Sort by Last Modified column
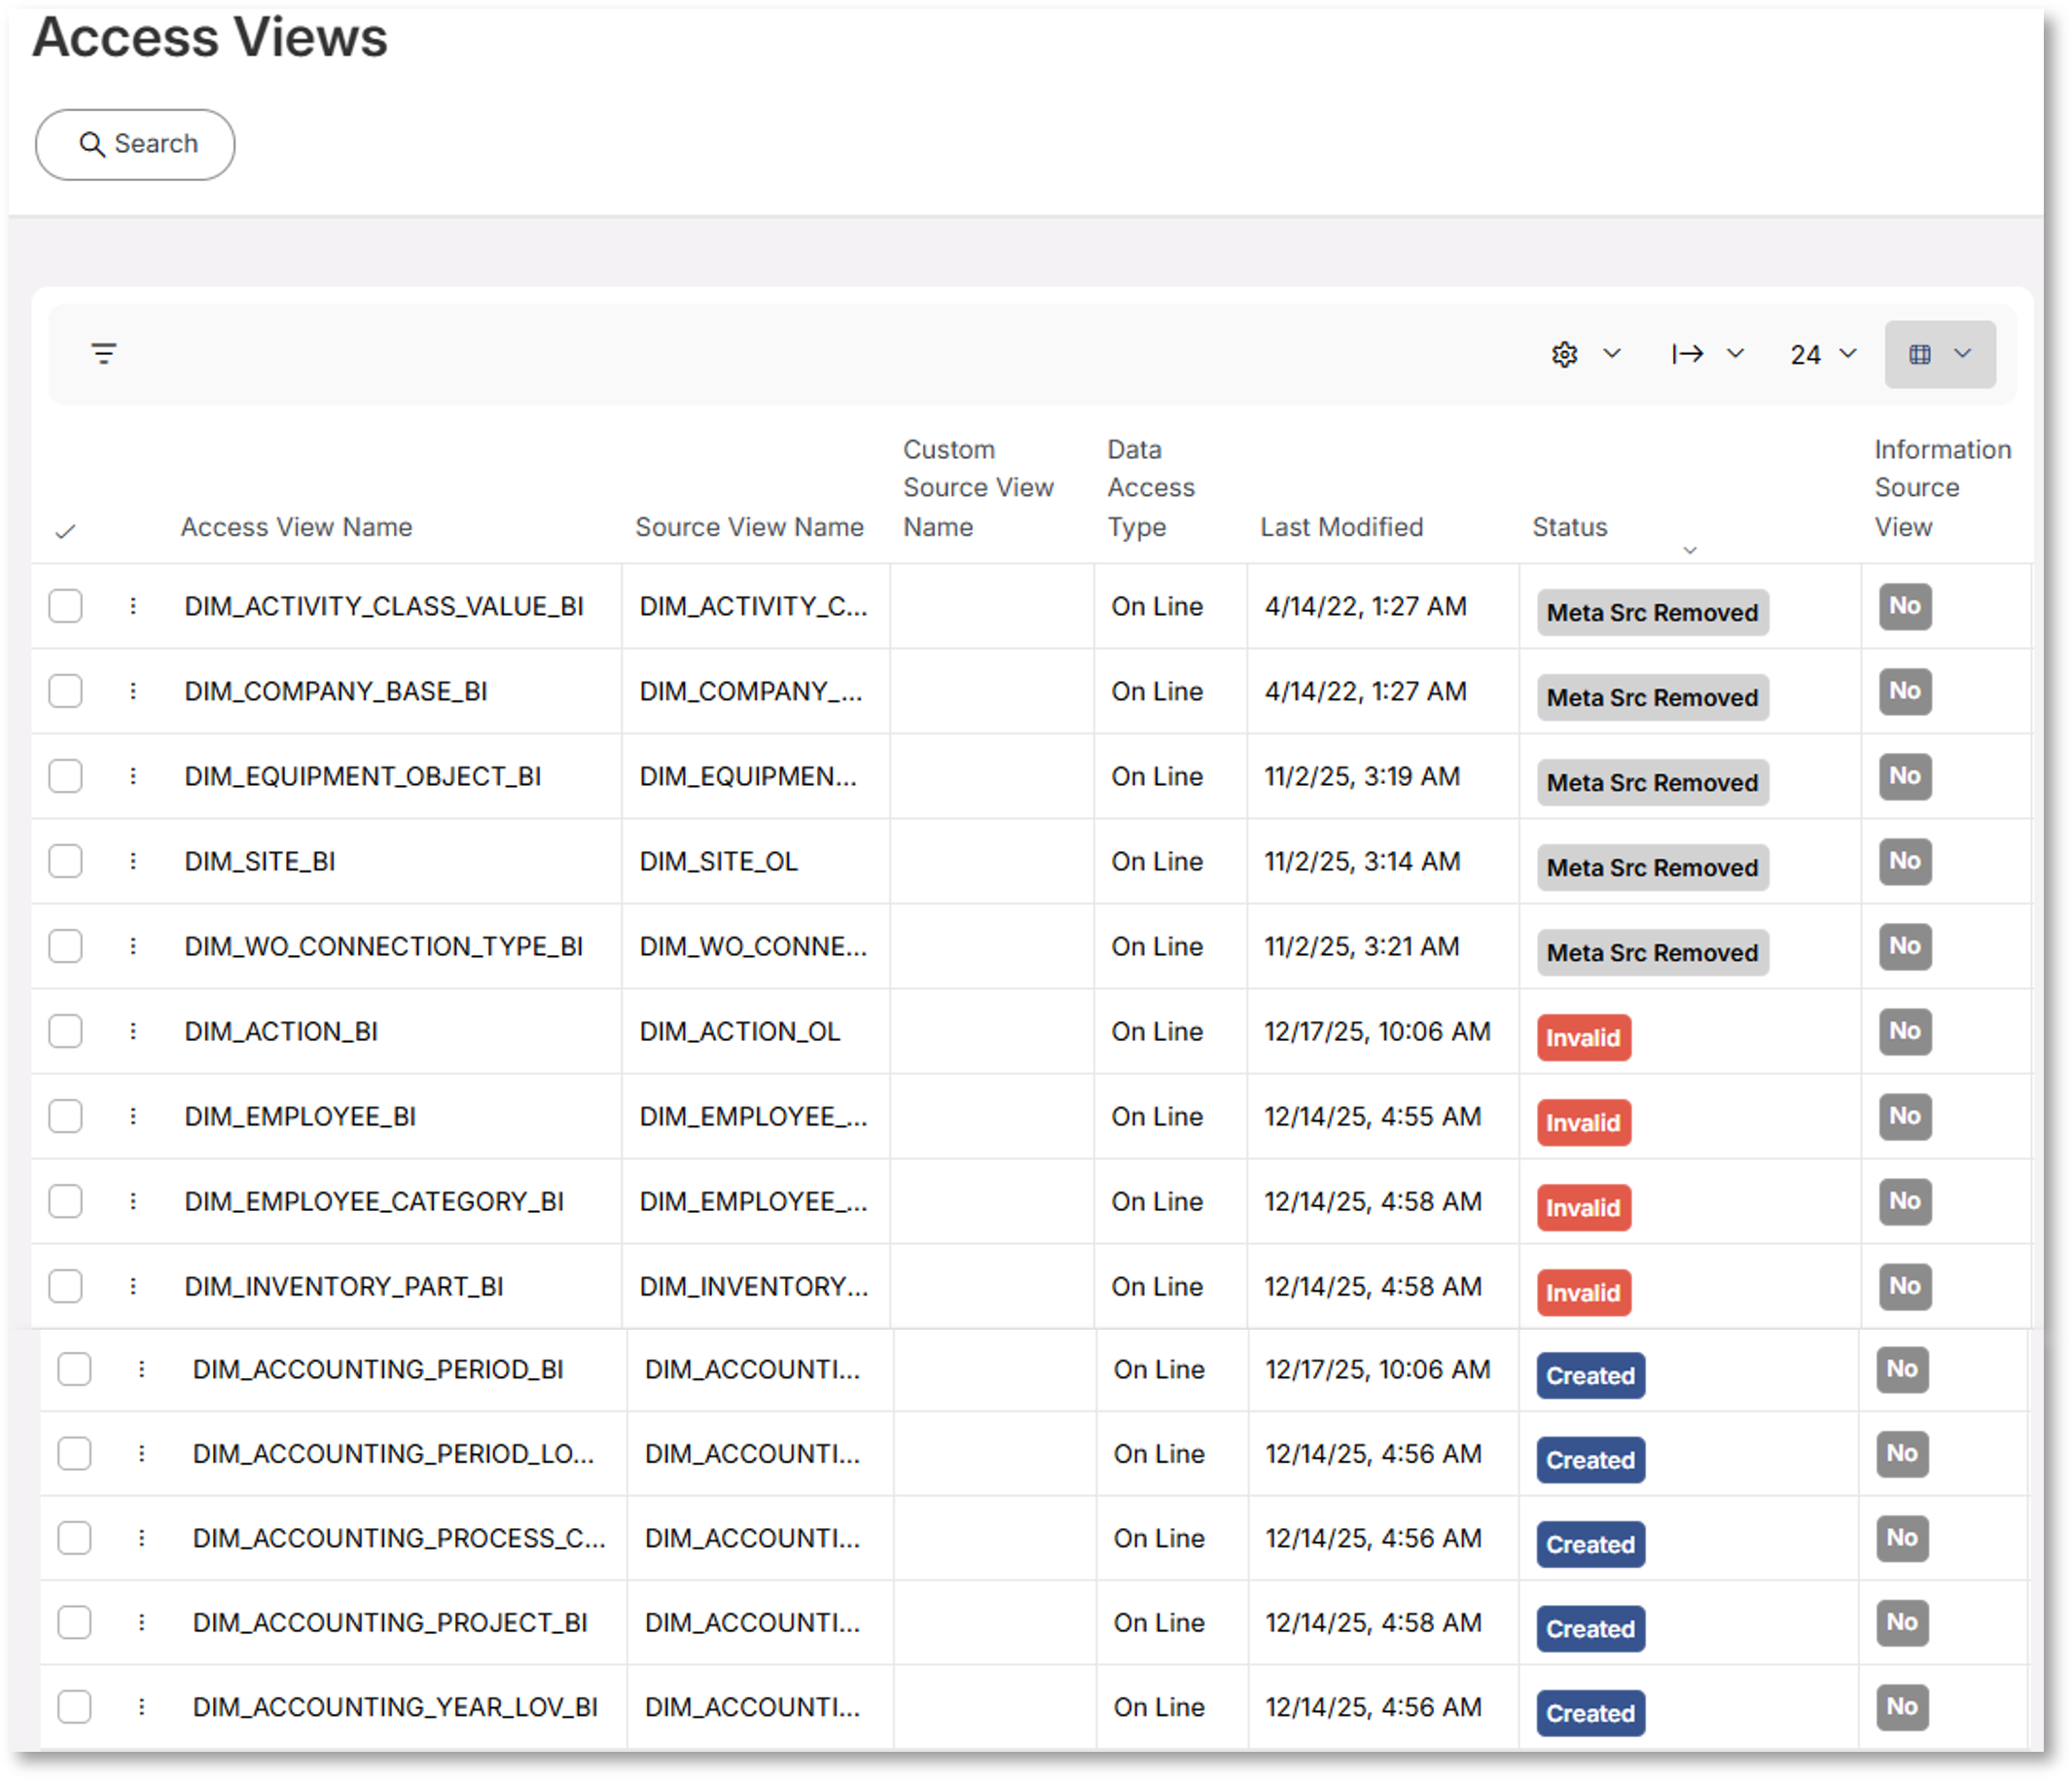The width and height of the screenshot is (2072, 1780). pos(1341,527)
